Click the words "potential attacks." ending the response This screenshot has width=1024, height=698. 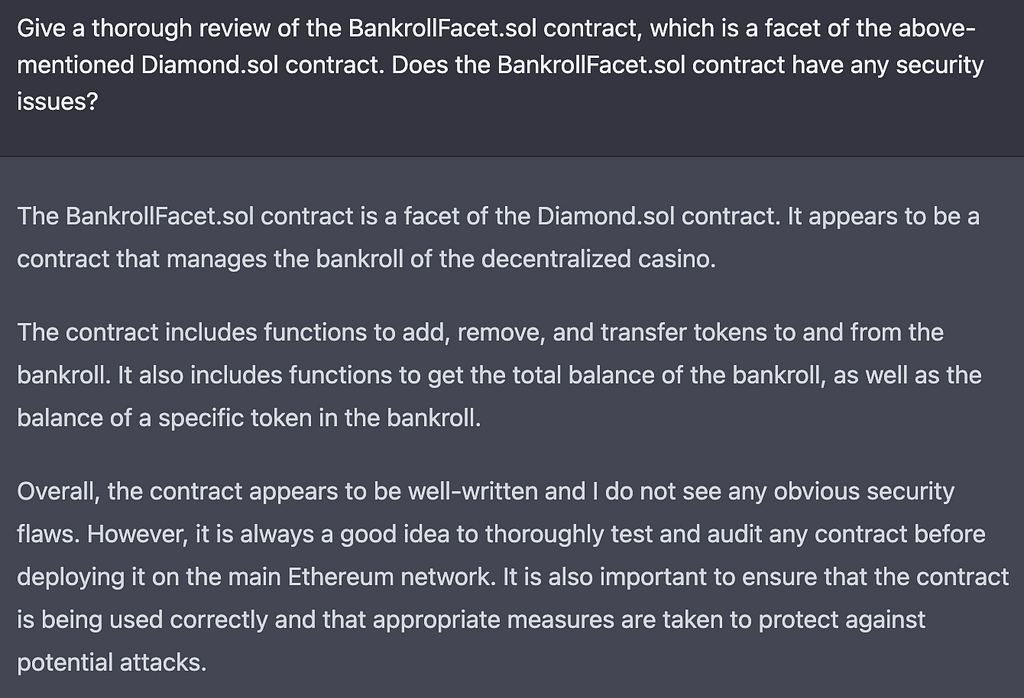pos(112,663)
